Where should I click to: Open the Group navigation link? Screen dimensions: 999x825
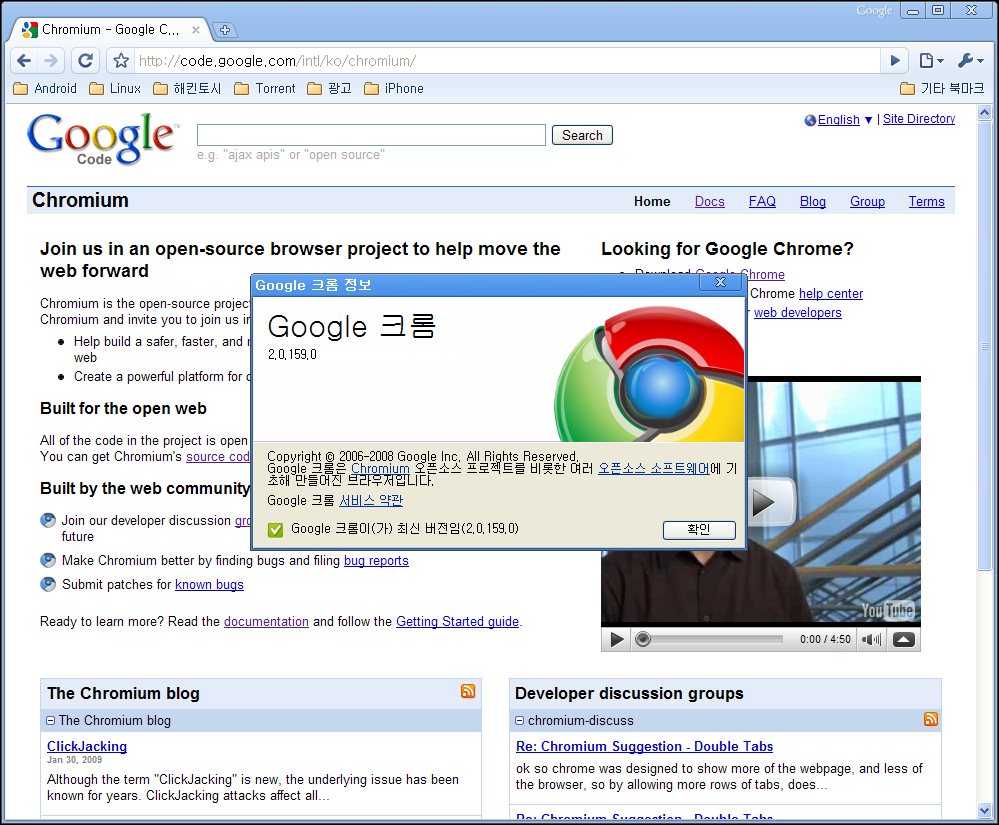click(867, 201)
